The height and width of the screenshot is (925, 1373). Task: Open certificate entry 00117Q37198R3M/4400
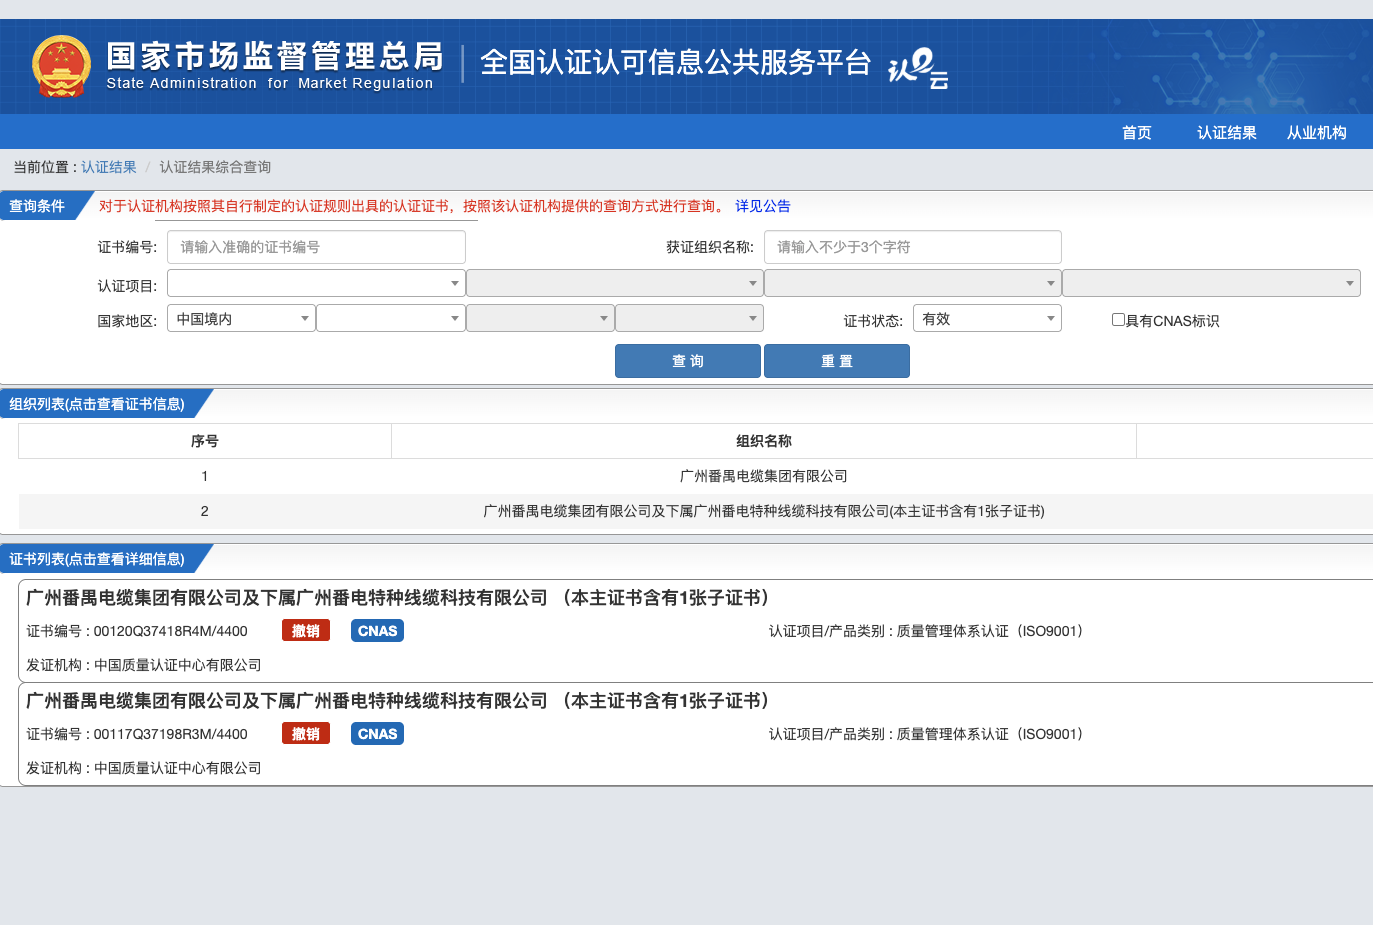point(696,734)
